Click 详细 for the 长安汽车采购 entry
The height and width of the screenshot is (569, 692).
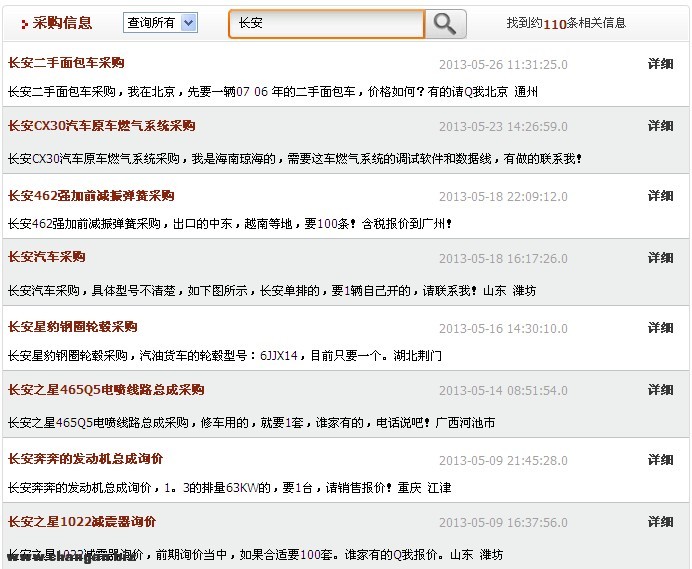pos(660,258)
